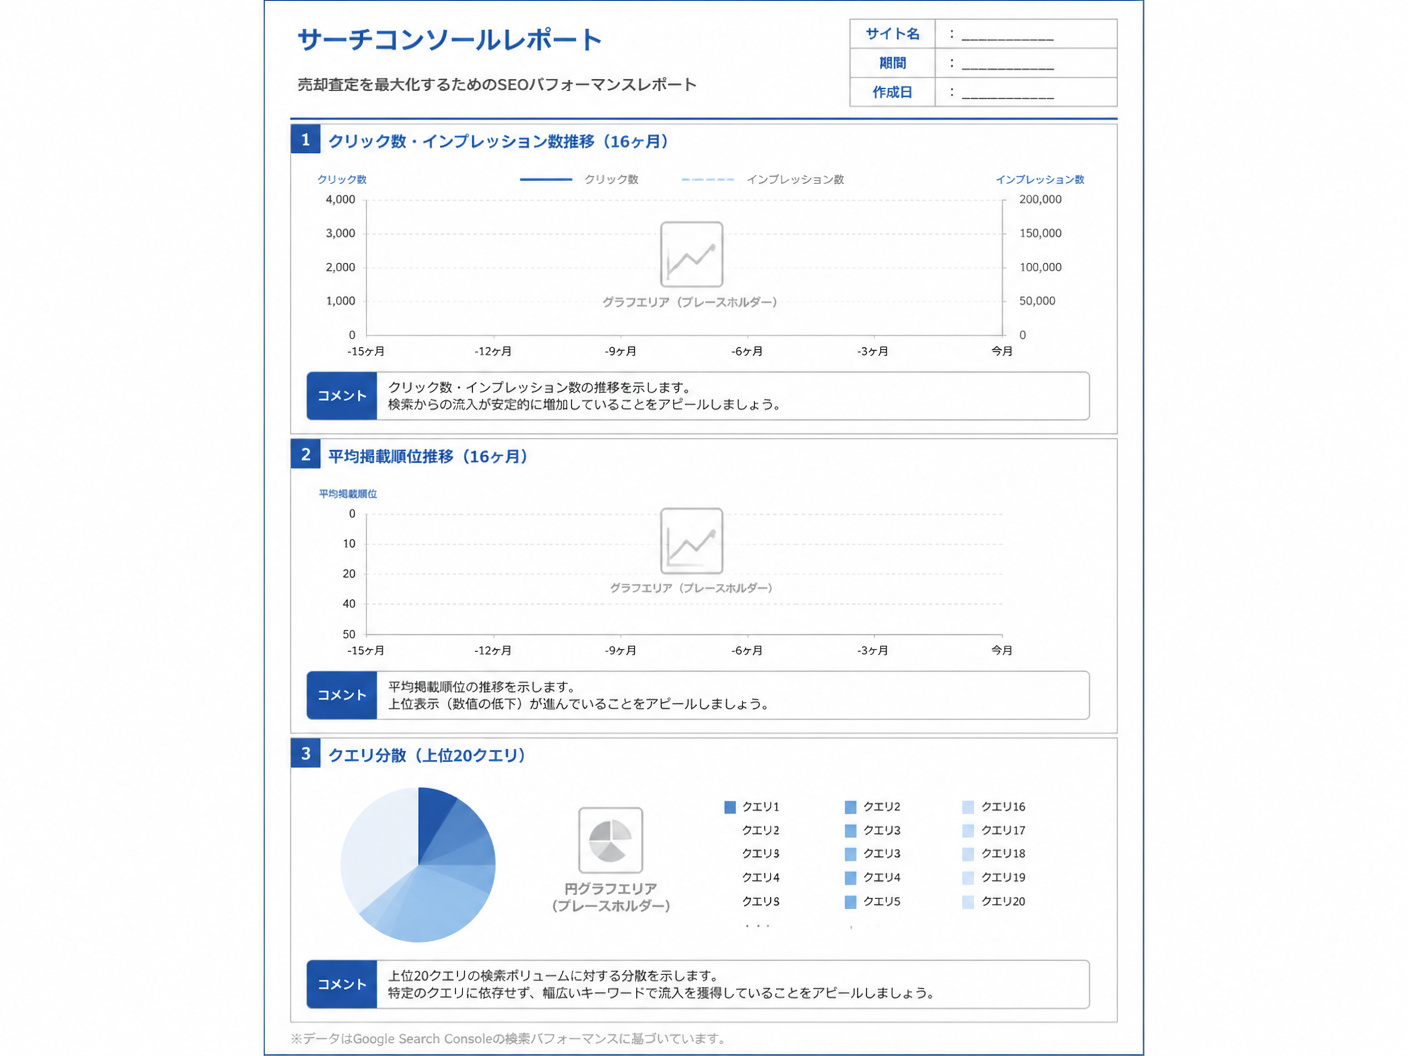This screenshot has width=1408, height=1056.
Task: Click the コメント label under the query pie chart
Action: pyautogui.click(x=342, y=984)
